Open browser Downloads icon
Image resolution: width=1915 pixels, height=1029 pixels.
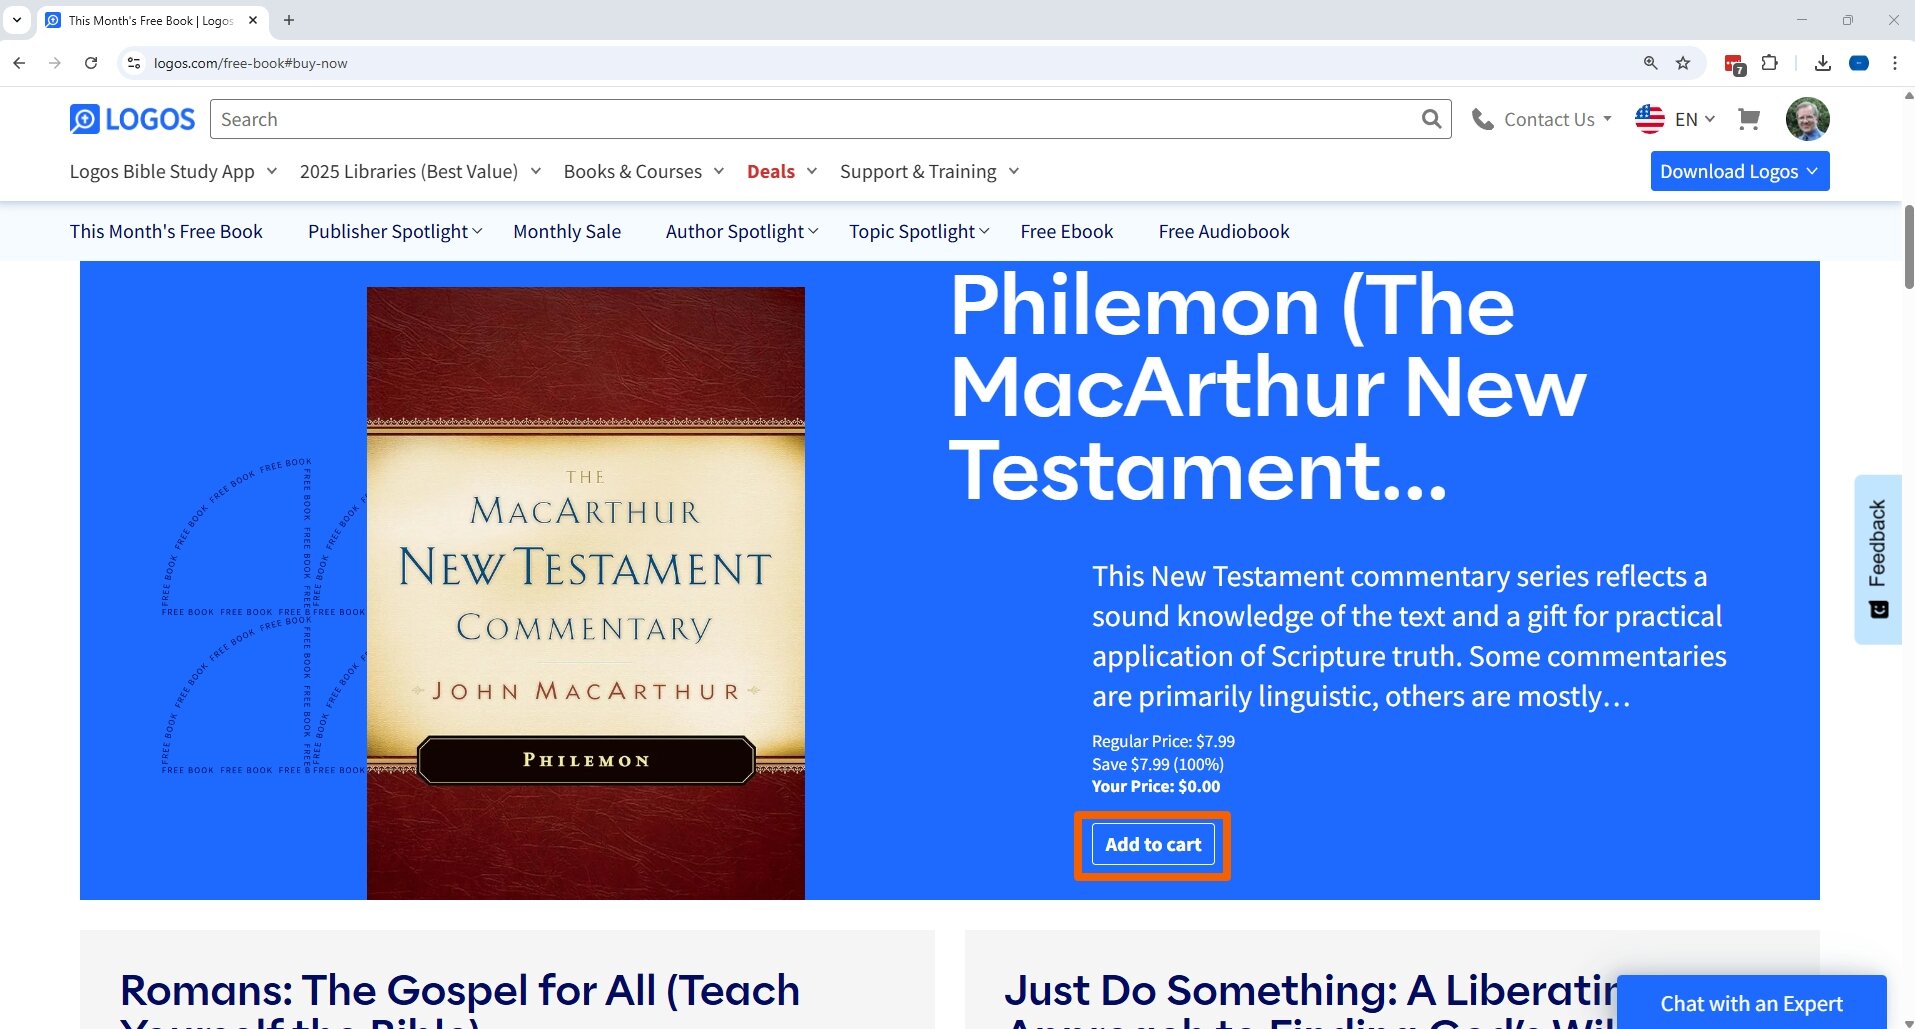pos(1823,63)
